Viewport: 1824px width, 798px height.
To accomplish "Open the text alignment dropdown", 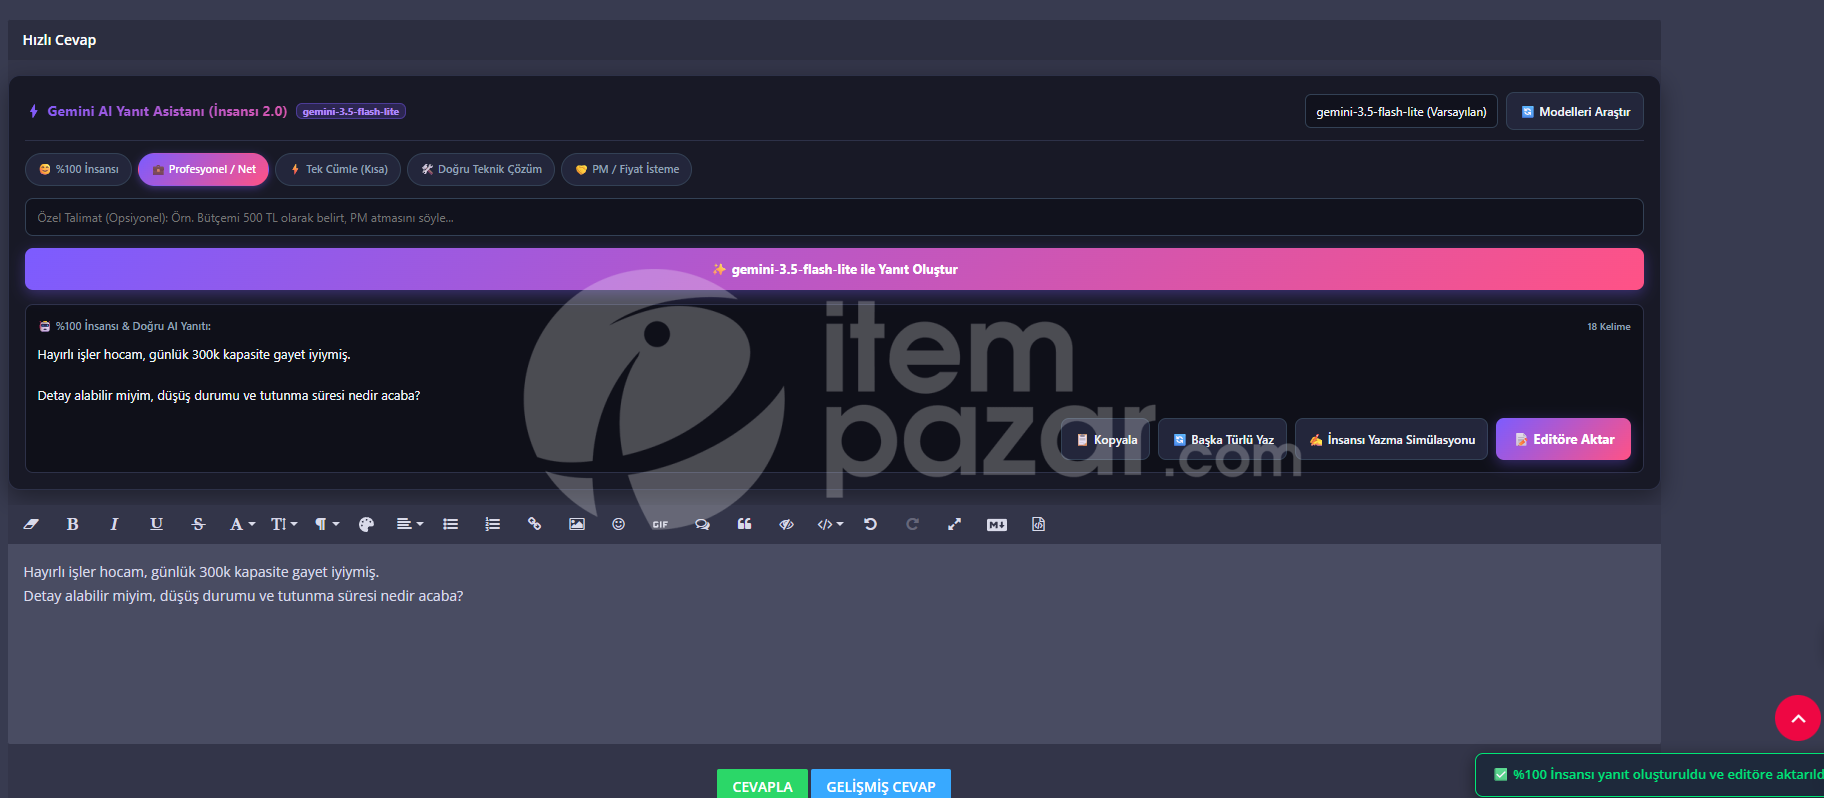I will [x=409, y=524].
